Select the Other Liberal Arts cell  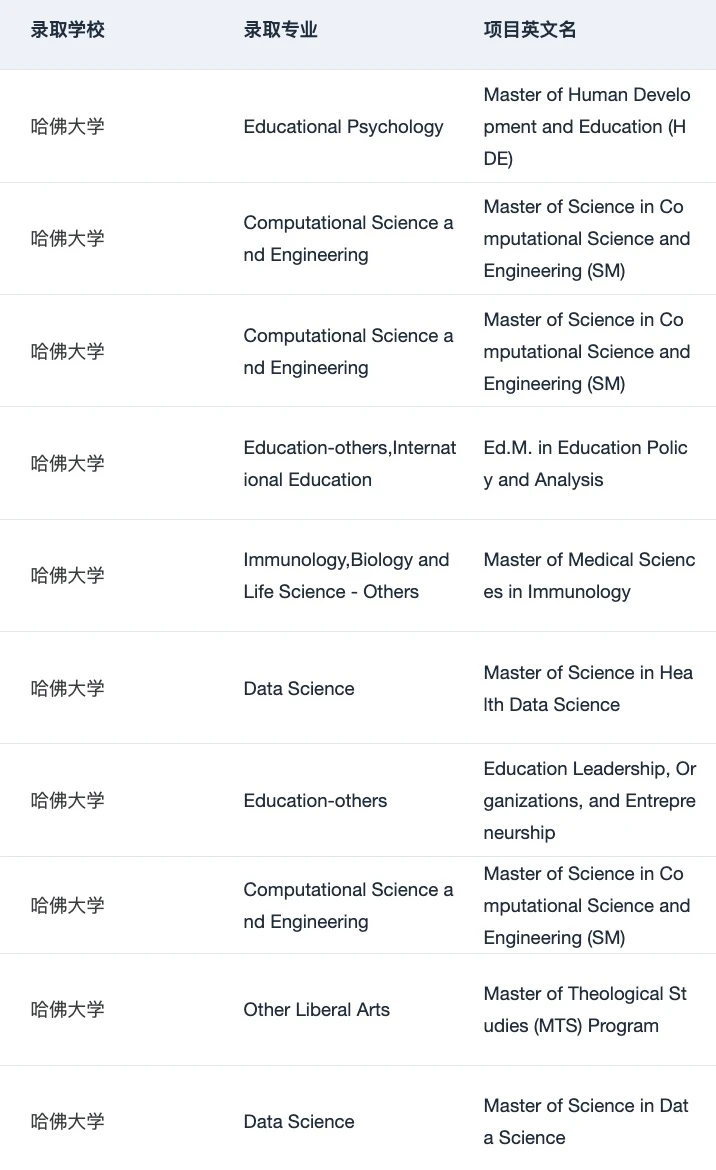[x=316, y=1010]
